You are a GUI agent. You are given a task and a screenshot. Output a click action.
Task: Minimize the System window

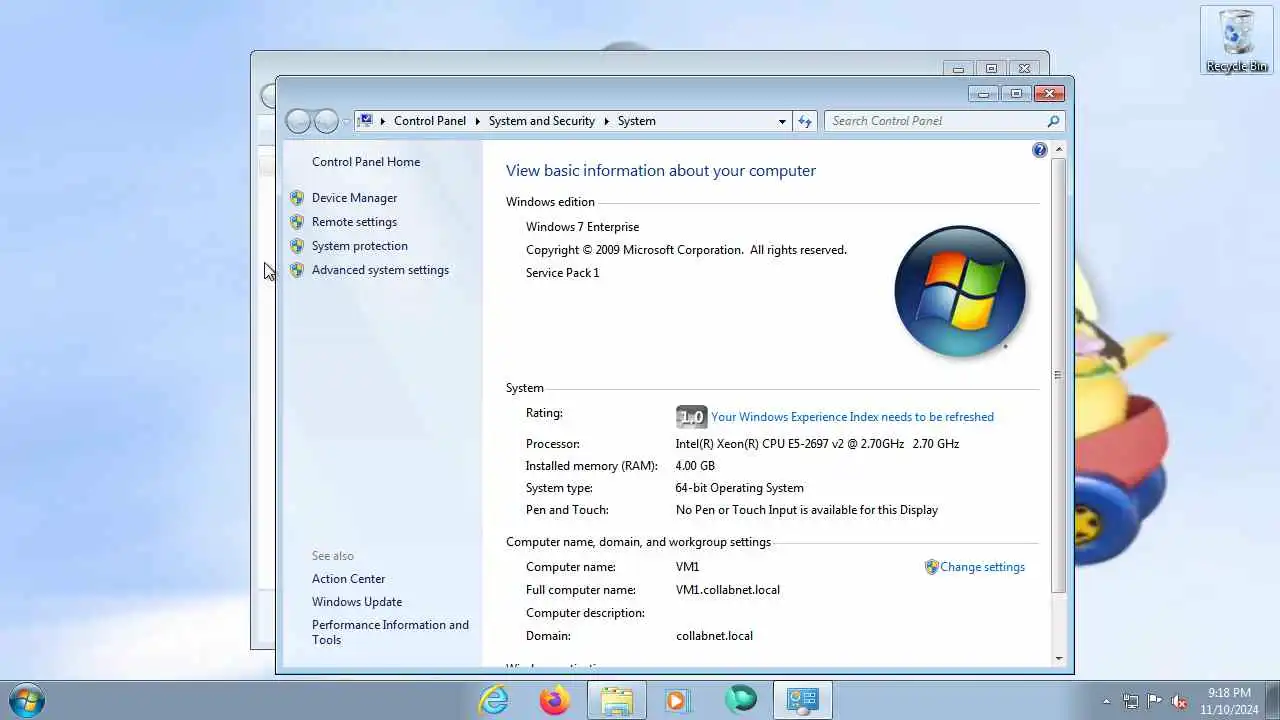coord(985,93)
